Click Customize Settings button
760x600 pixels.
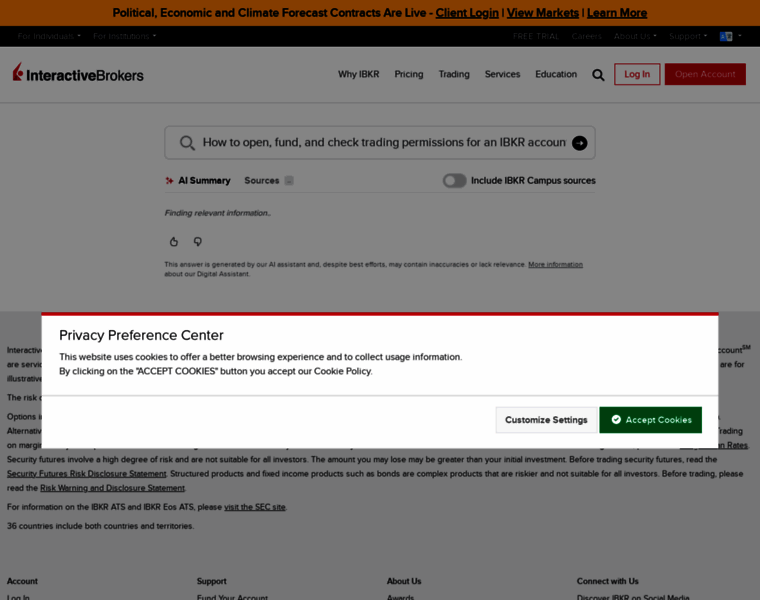click(x=546, y=420)
